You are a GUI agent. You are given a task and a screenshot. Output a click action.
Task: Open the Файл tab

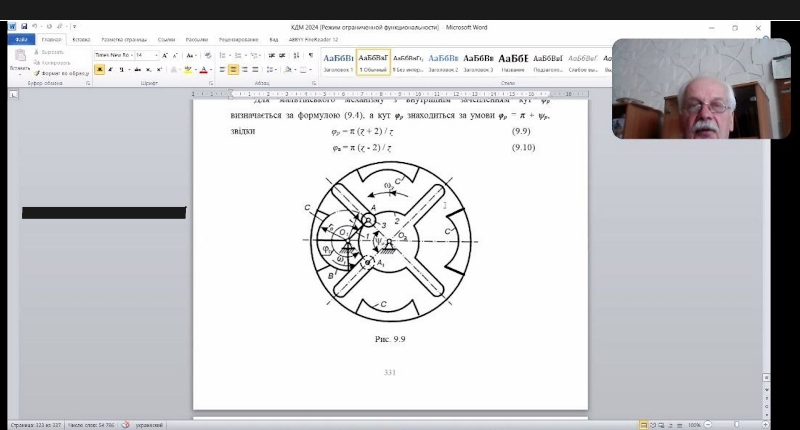[21, 39]
